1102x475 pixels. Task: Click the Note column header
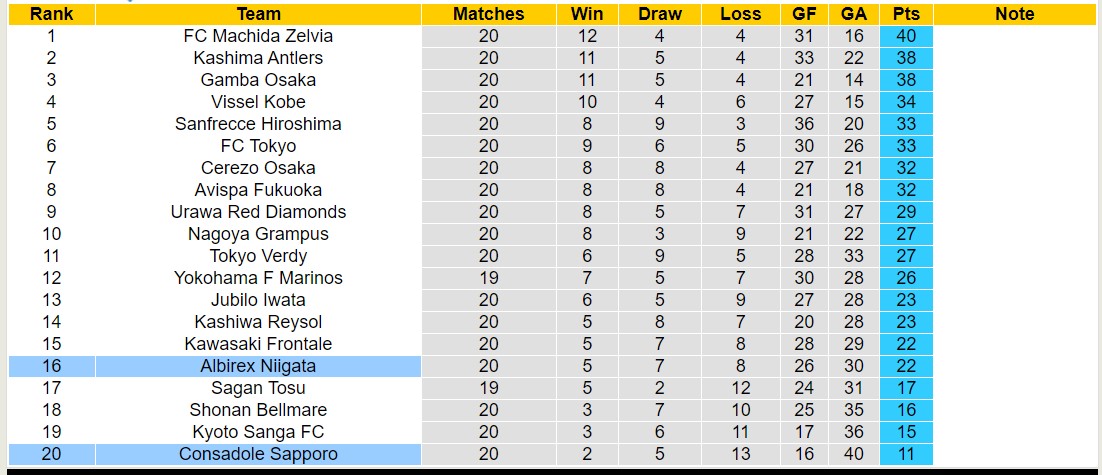(x=1015, y=14)
